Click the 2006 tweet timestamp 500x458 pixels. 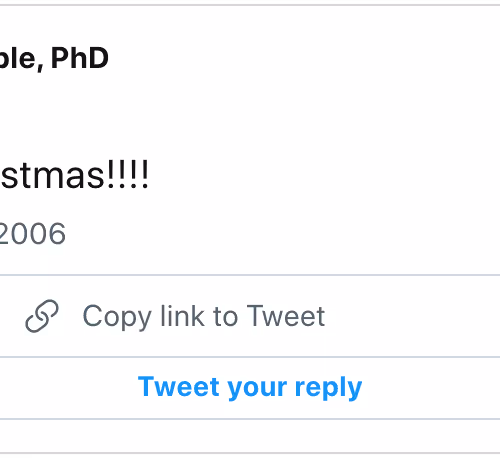(33, 233)
